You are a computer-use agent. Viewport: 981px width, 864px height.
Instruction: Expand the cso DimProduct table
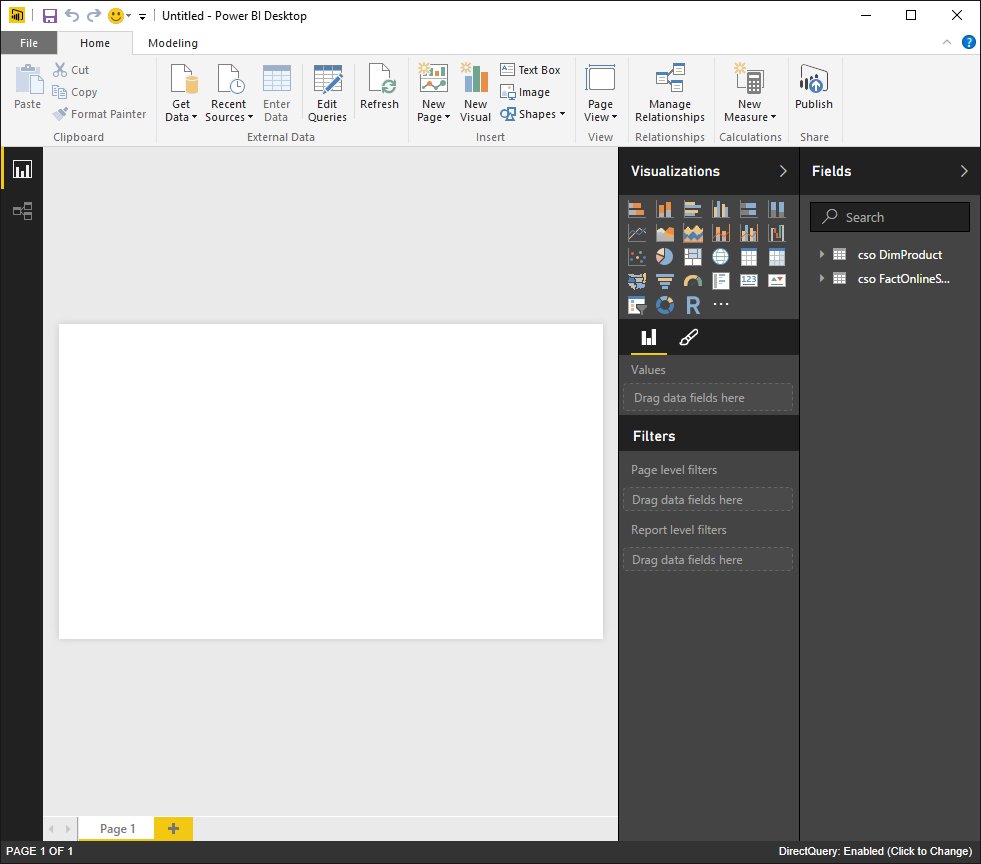[x=823, y=254]
